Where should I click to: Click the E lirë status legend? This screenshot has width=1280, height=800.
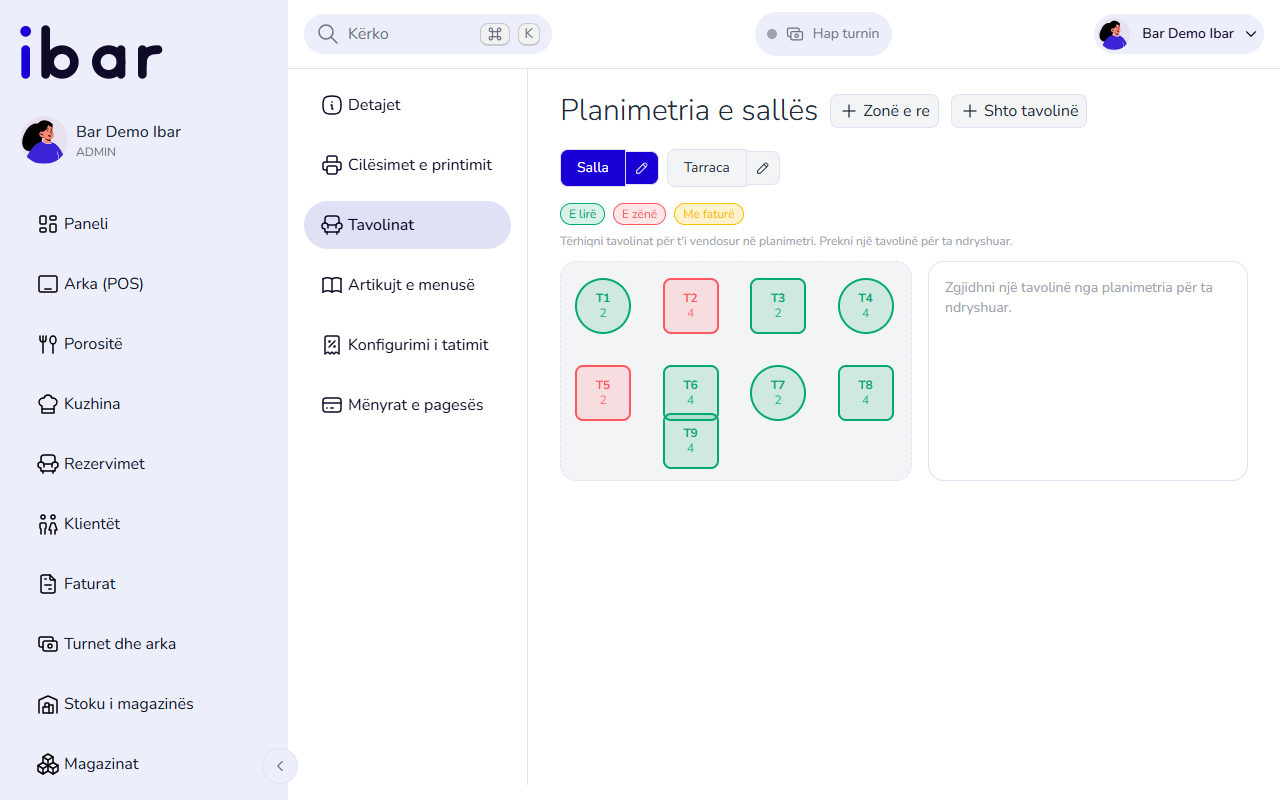(582, 214)
